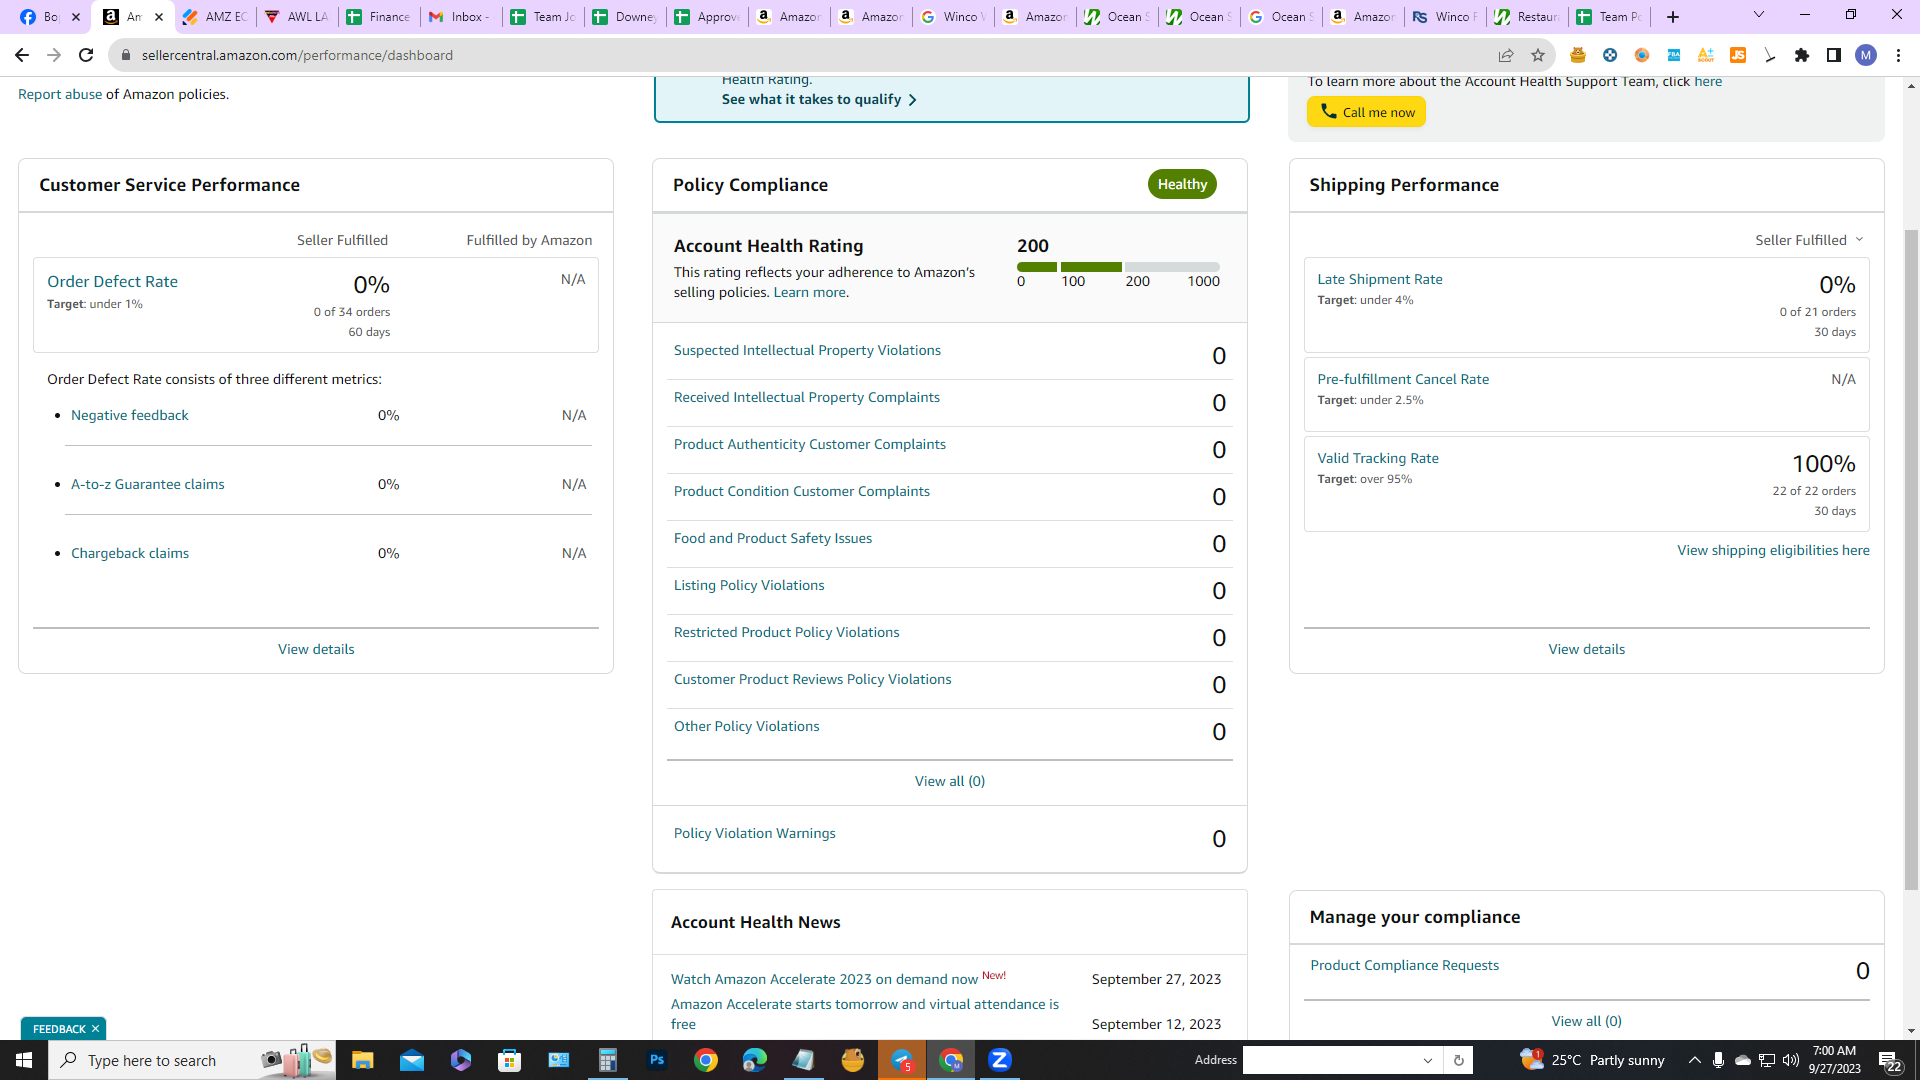Open Calculator from the taskbar
Screen dimensions: 1920x1080
[608, 1060]
